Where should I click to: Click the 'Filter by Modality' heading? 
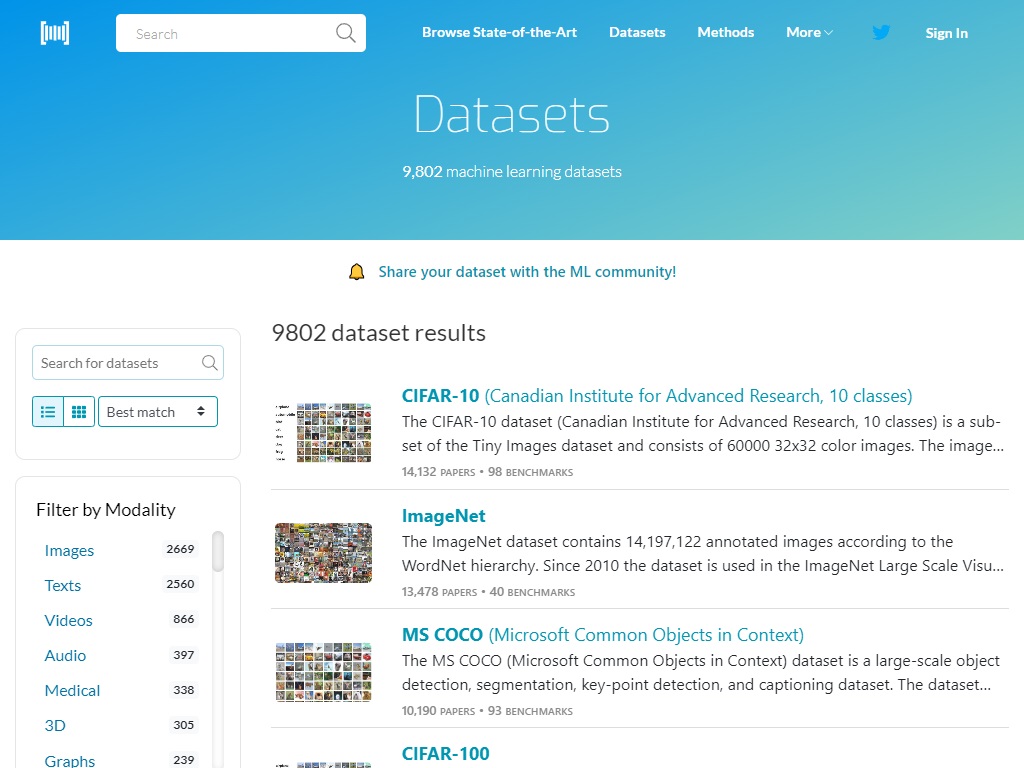106,509
